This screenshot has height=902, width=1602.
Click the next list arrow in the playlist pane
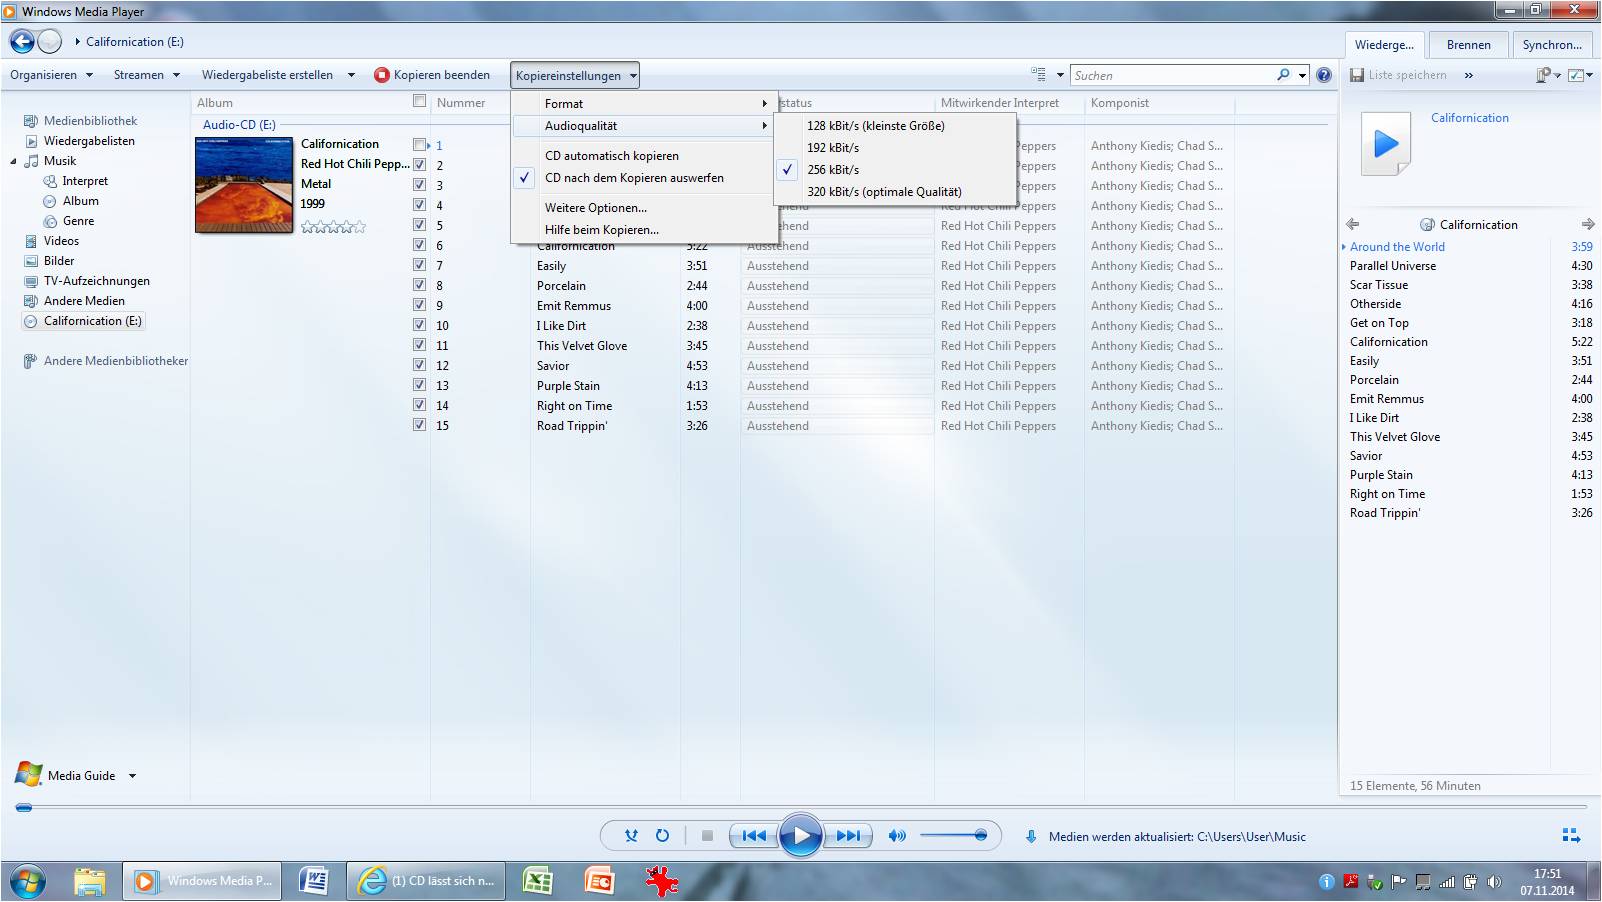[x=1587, y=224]
